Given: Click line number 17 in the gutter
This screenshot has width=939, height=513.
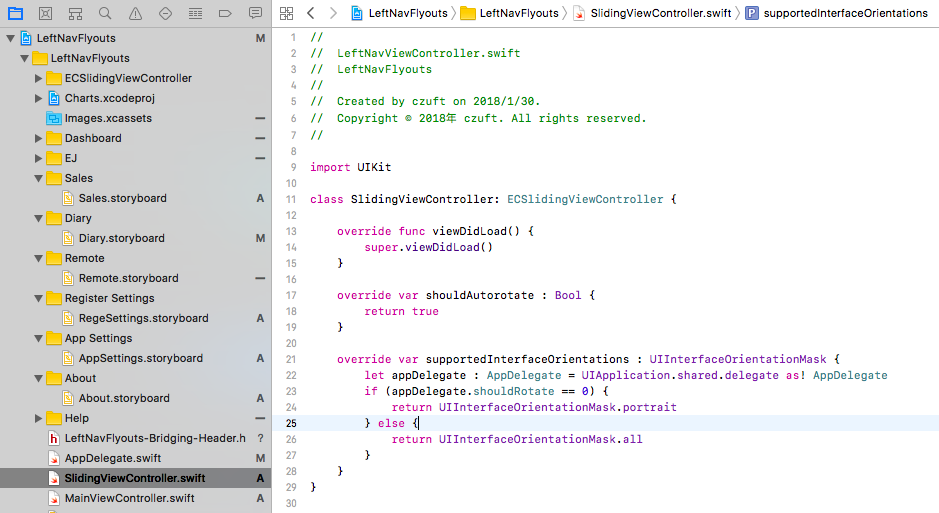Looking at the screenshot, I should pyautogui.click(x=290, y=295).
